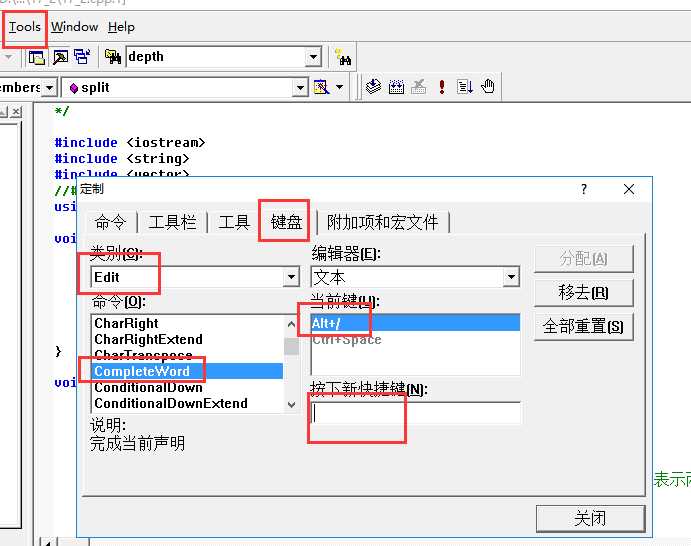Expand the members combo box
This screenshot has height=546, width=691.
pos(50,87)
